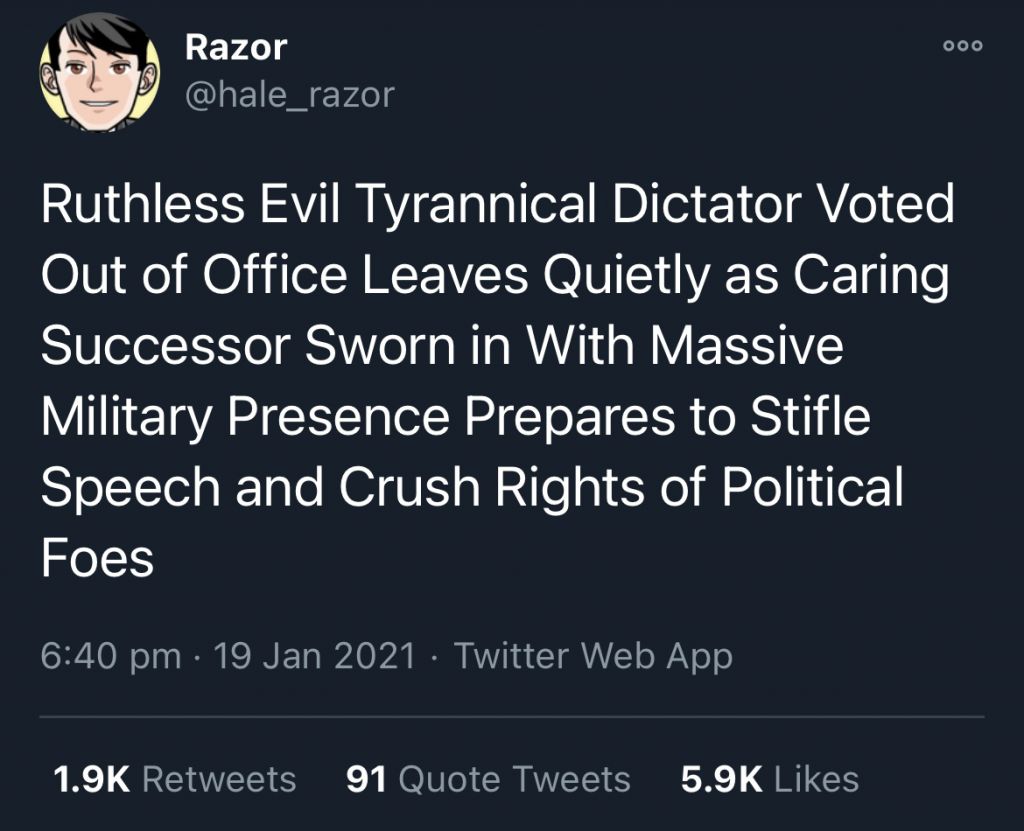
Task: Click the 19 Jan 2021 date
Action: (317, 656)
